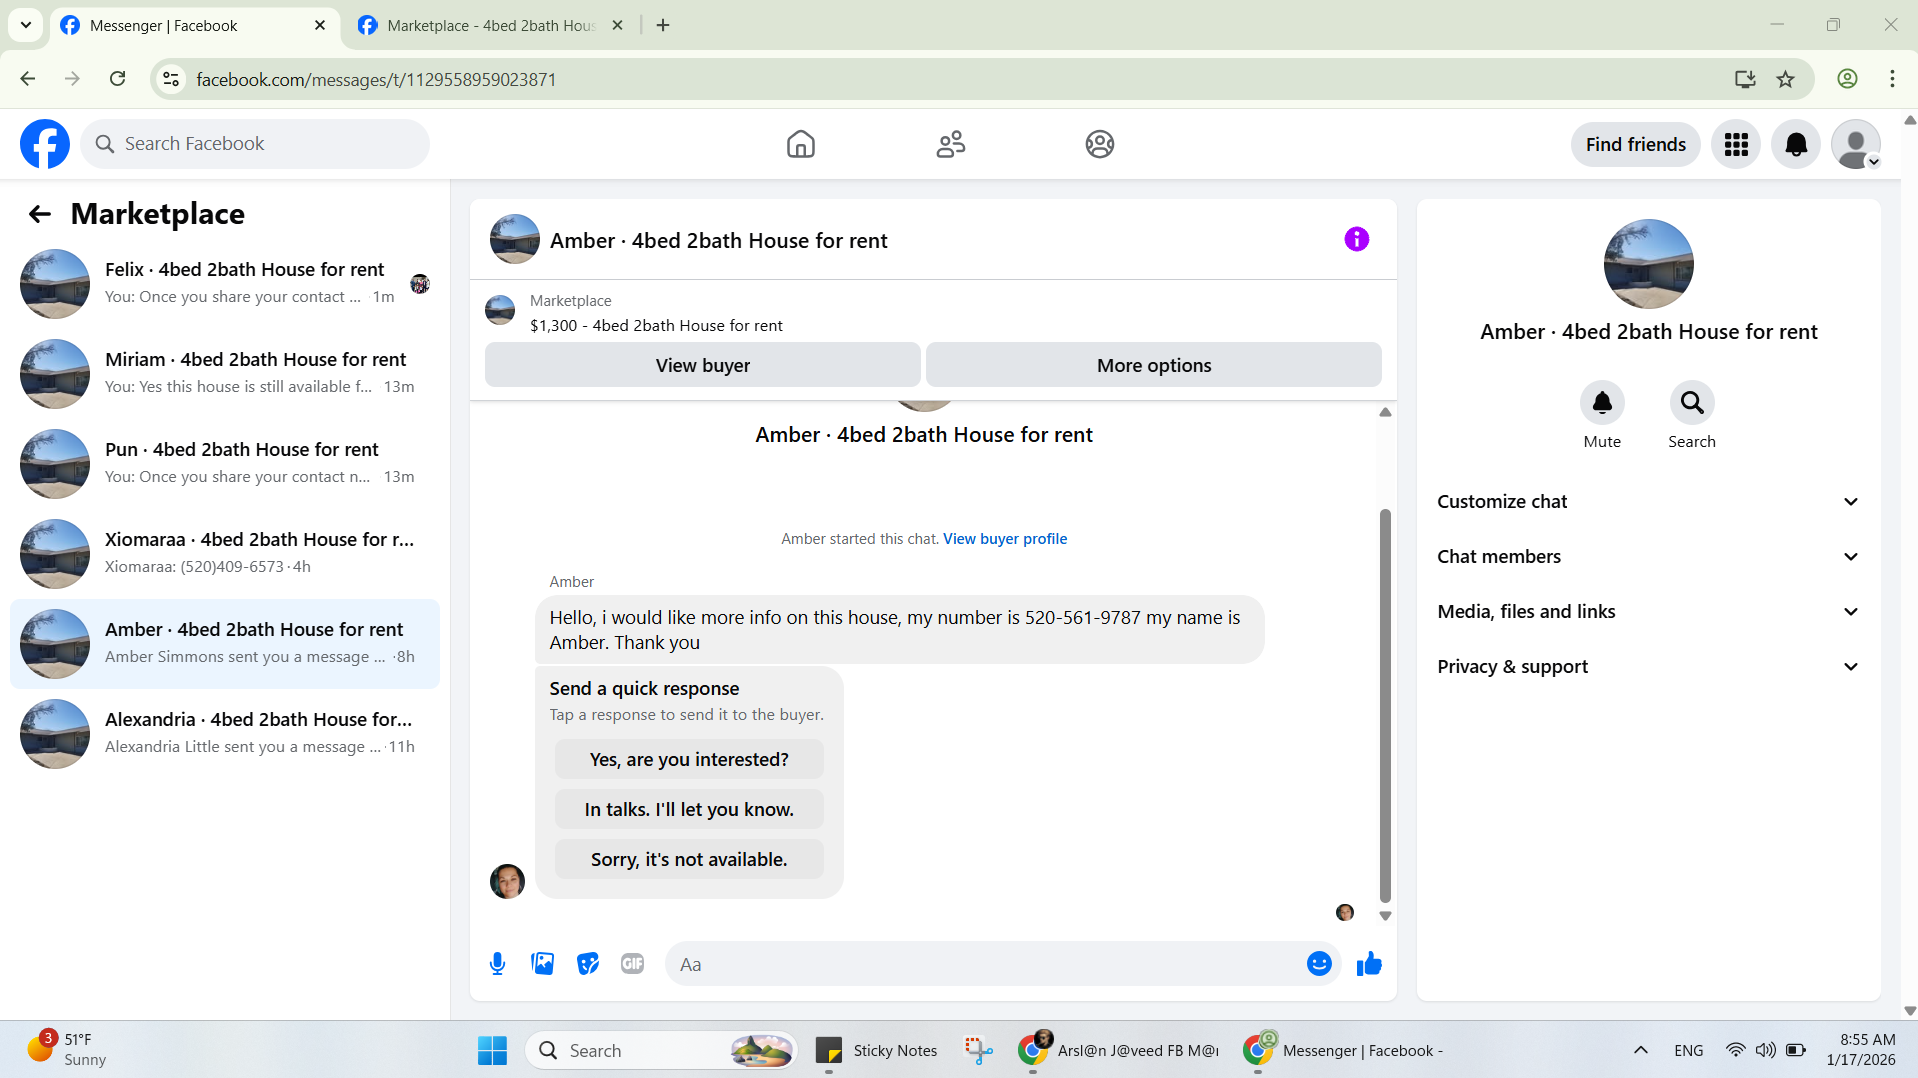Open Snipping Tool from taskbar
Viewport: 1918px width, 1078px height.
point(978,1050)
